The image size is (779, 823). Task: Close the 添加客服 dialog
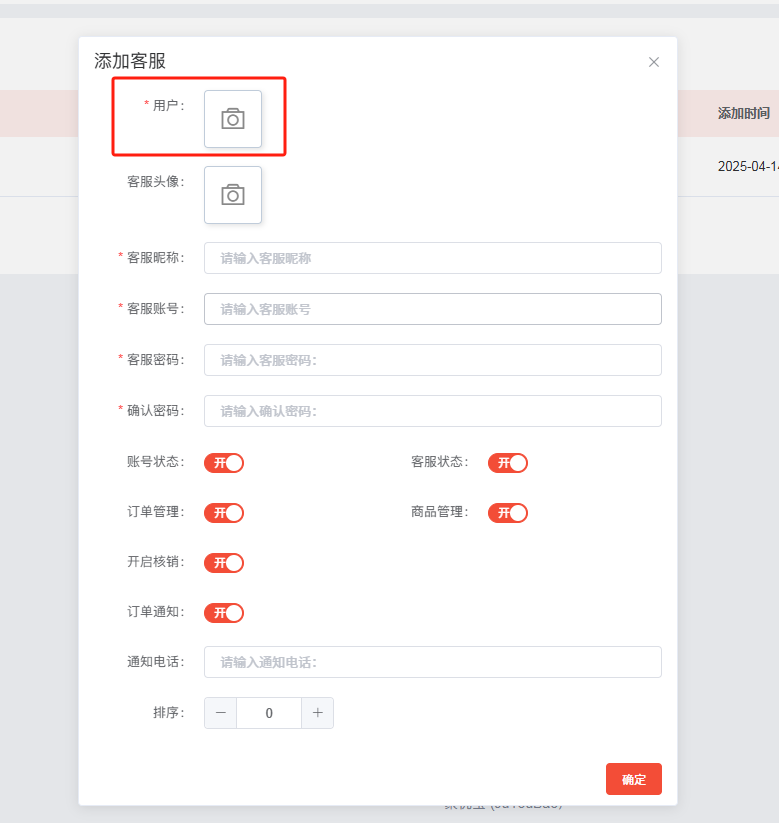[x=654, y=62]
